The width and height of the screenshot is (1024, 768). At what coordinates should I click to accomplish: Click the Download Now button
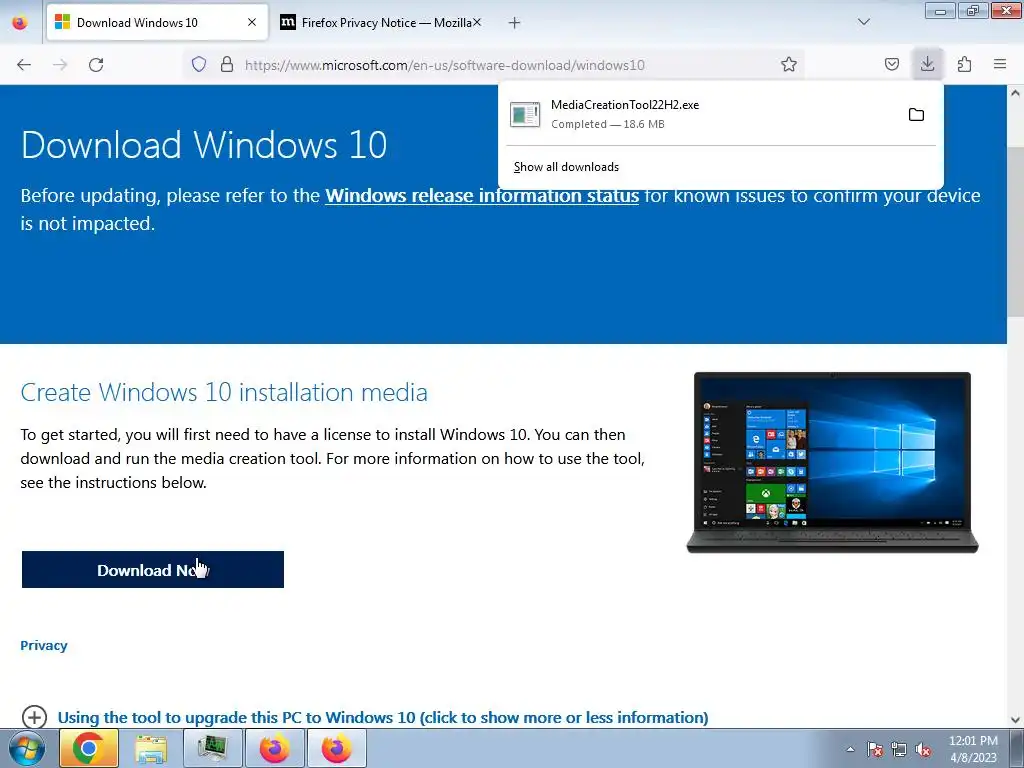(153, 569)
